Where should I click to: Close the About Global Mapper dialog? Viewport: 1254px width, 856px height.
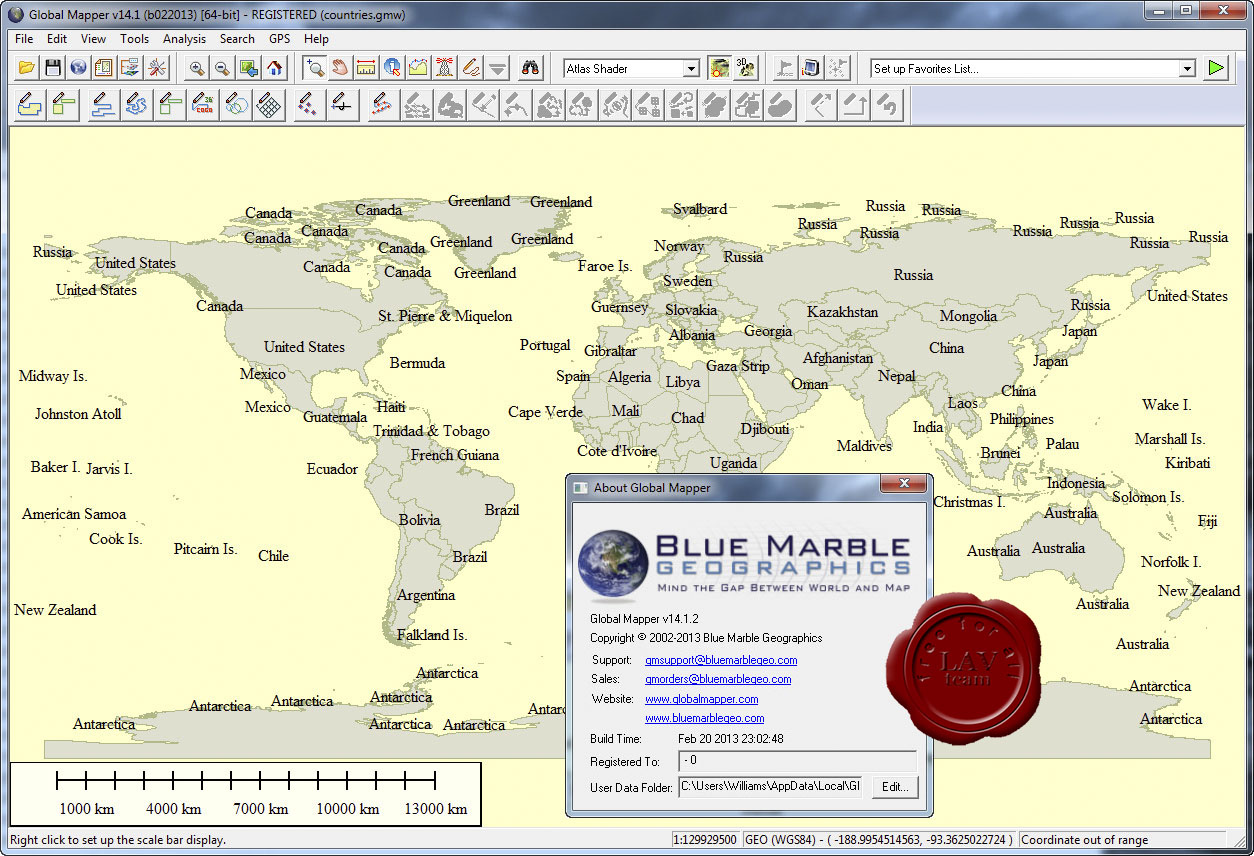(904, 484)
